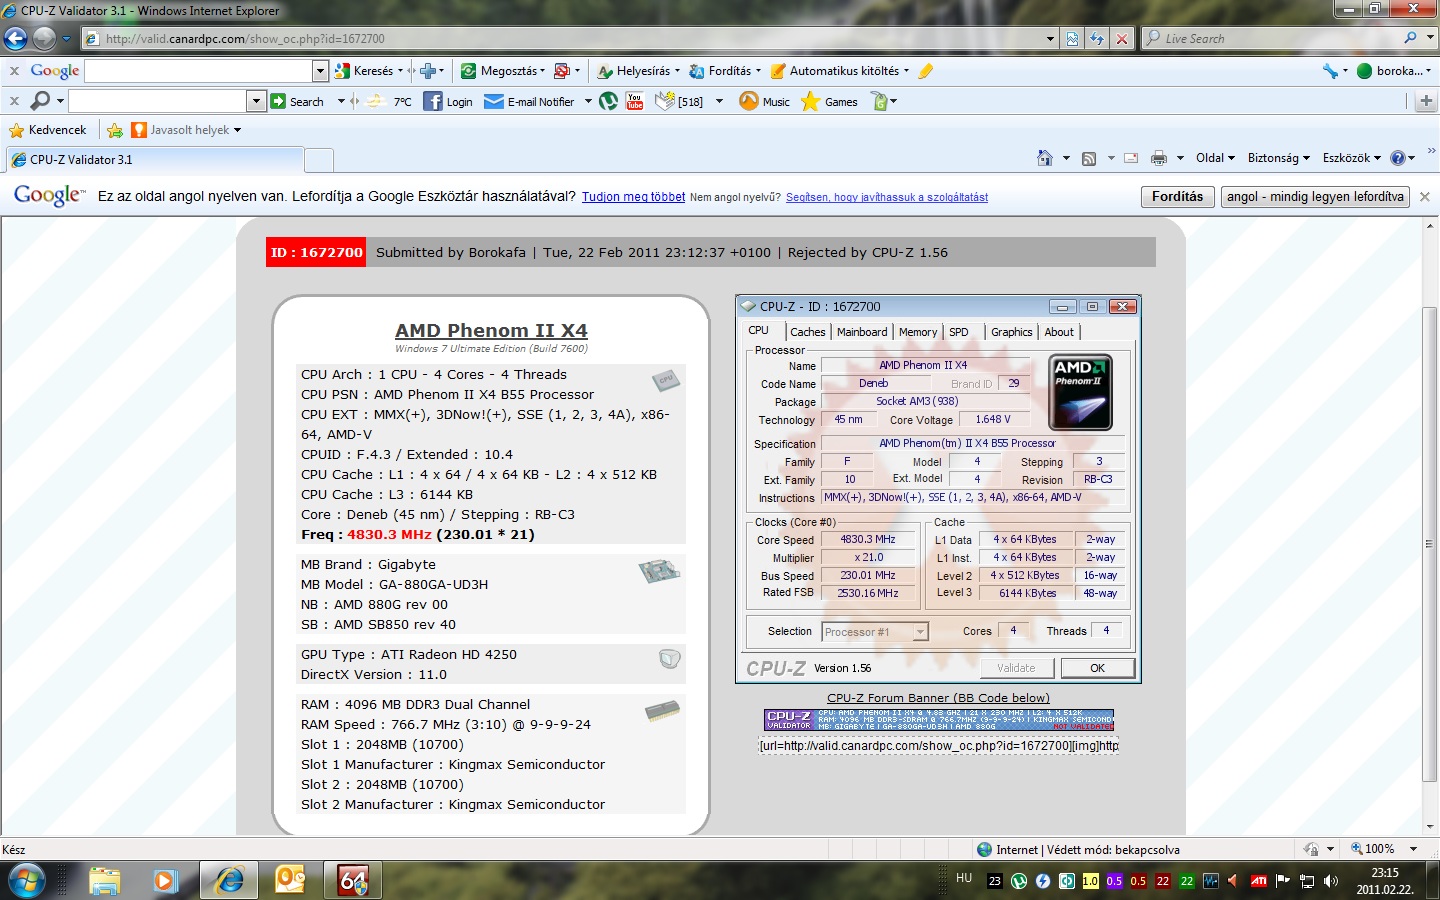Viewport: 1440px width, 900px height.
Task: Click the Read mail envelope icon
Action: [x=1131, y=158]
